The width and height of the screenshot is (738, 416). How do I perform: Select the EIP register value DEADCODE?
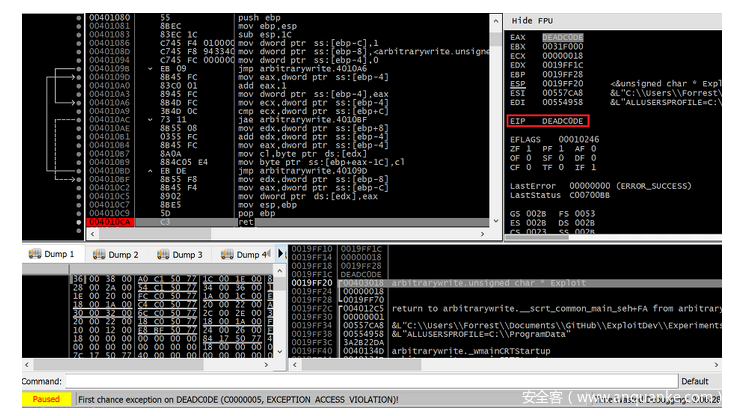pos(563,121)
